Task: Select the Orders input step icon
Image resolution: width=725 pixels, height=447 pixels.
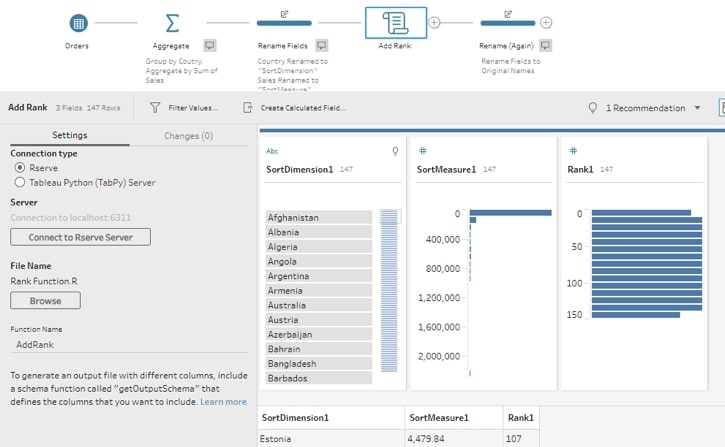Action: (x=78, y=23)
